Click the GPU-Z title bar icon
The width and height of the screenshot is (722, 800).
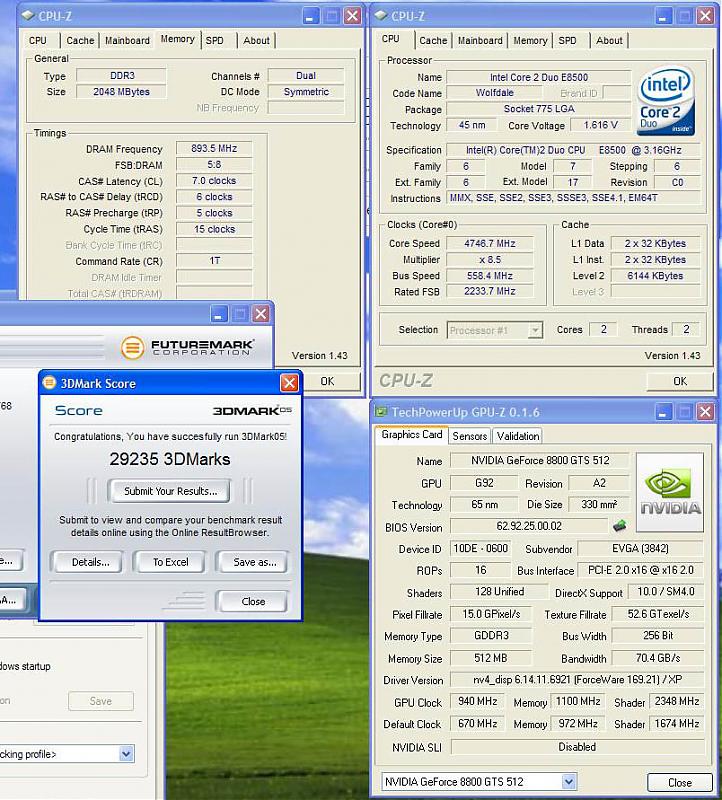pos(381,412)
